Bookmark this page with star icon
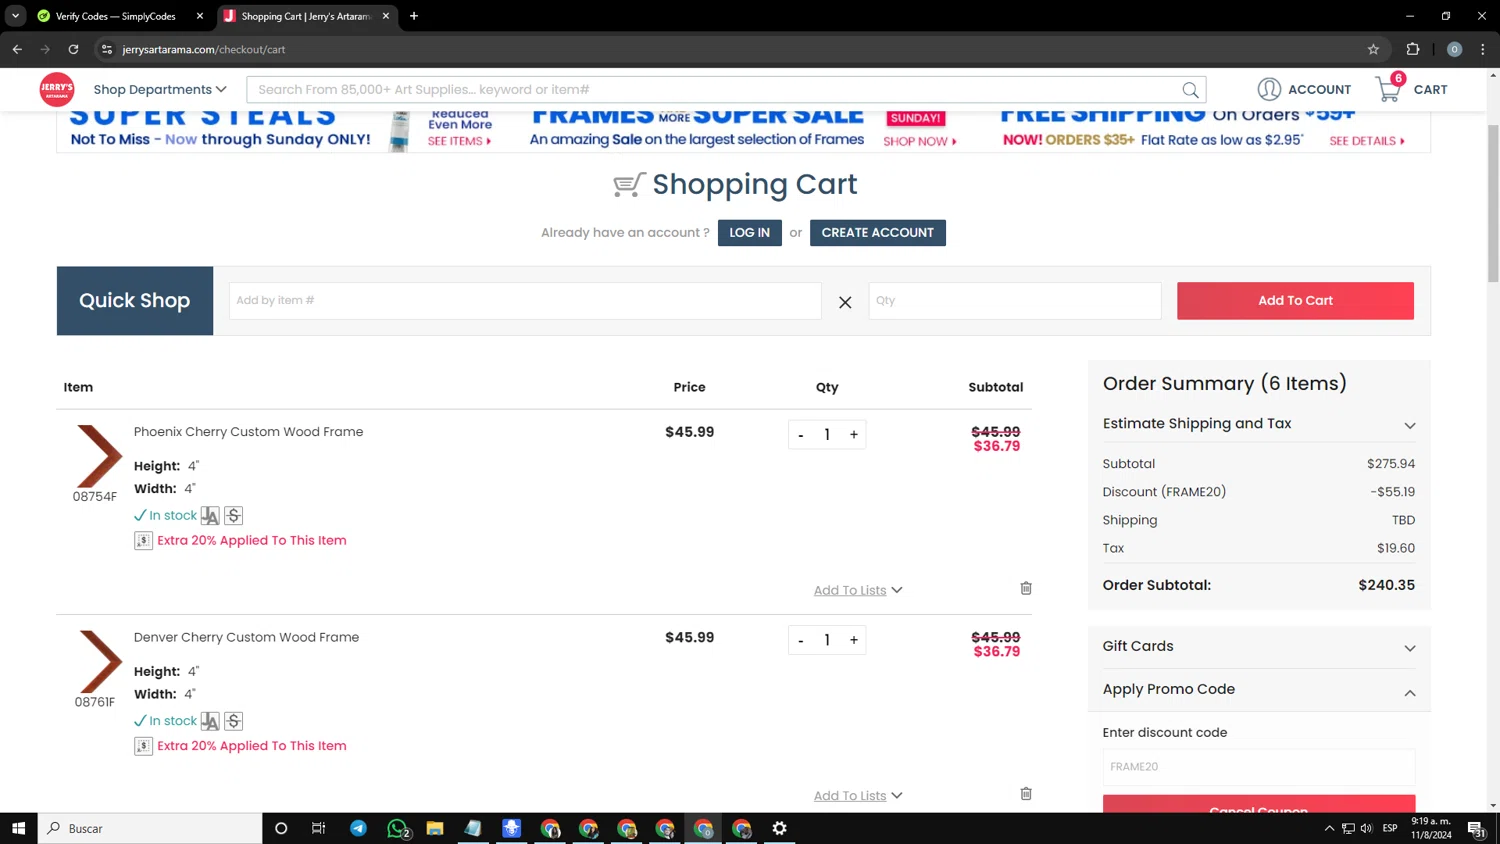 pos(1373,49)
